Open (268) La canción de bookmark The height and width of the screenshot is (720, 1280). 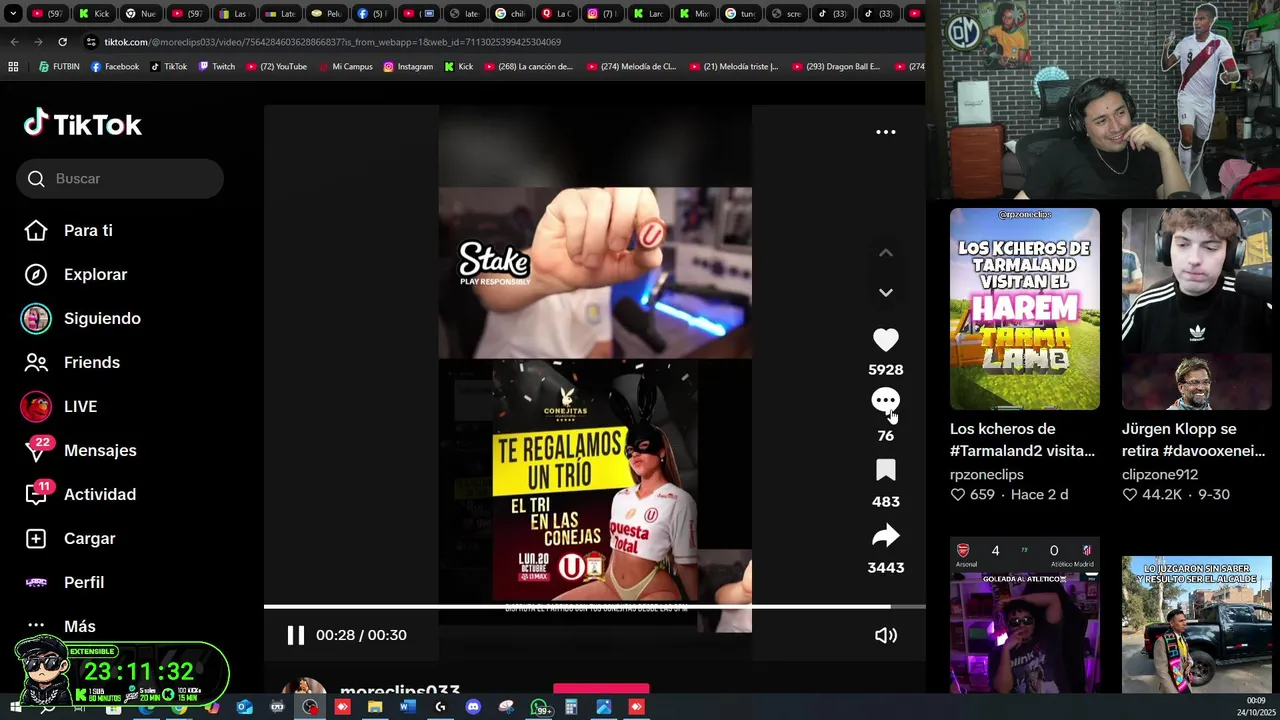click(x=528, y=67)
